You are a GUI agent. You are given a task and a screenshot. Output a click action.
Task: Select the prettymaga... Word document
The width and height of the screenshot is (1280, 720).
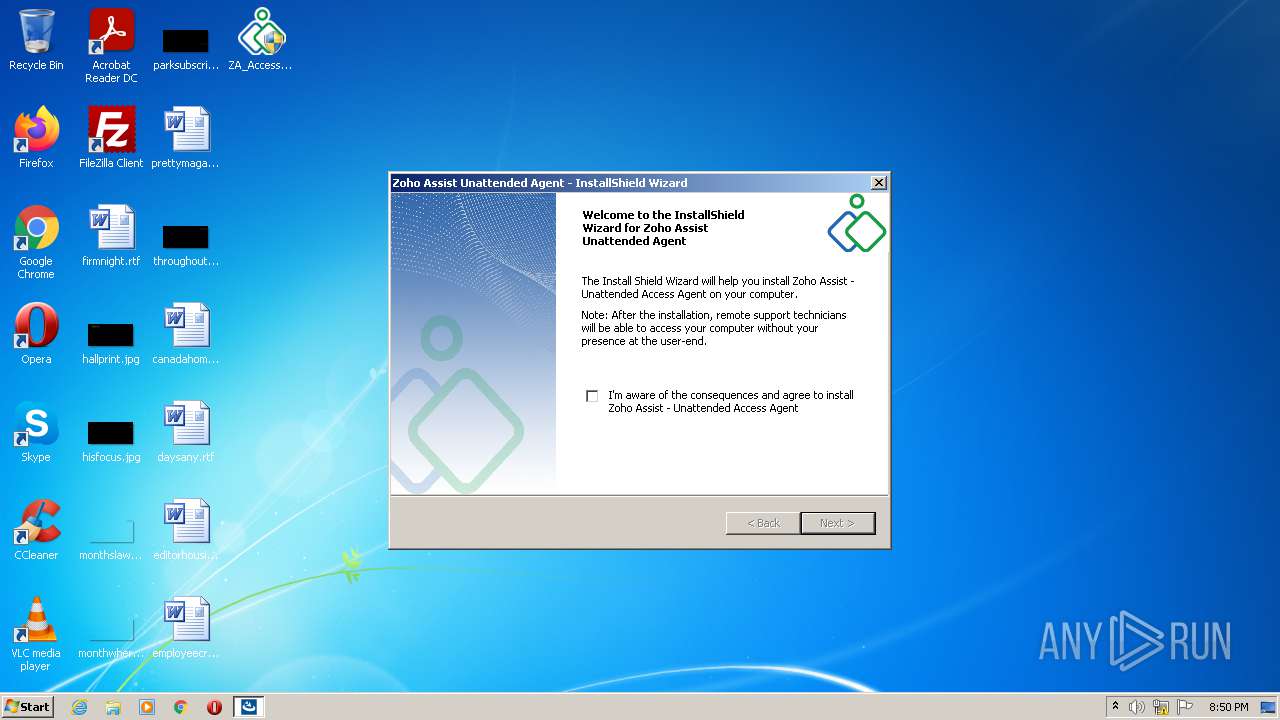tap(186, 138)
